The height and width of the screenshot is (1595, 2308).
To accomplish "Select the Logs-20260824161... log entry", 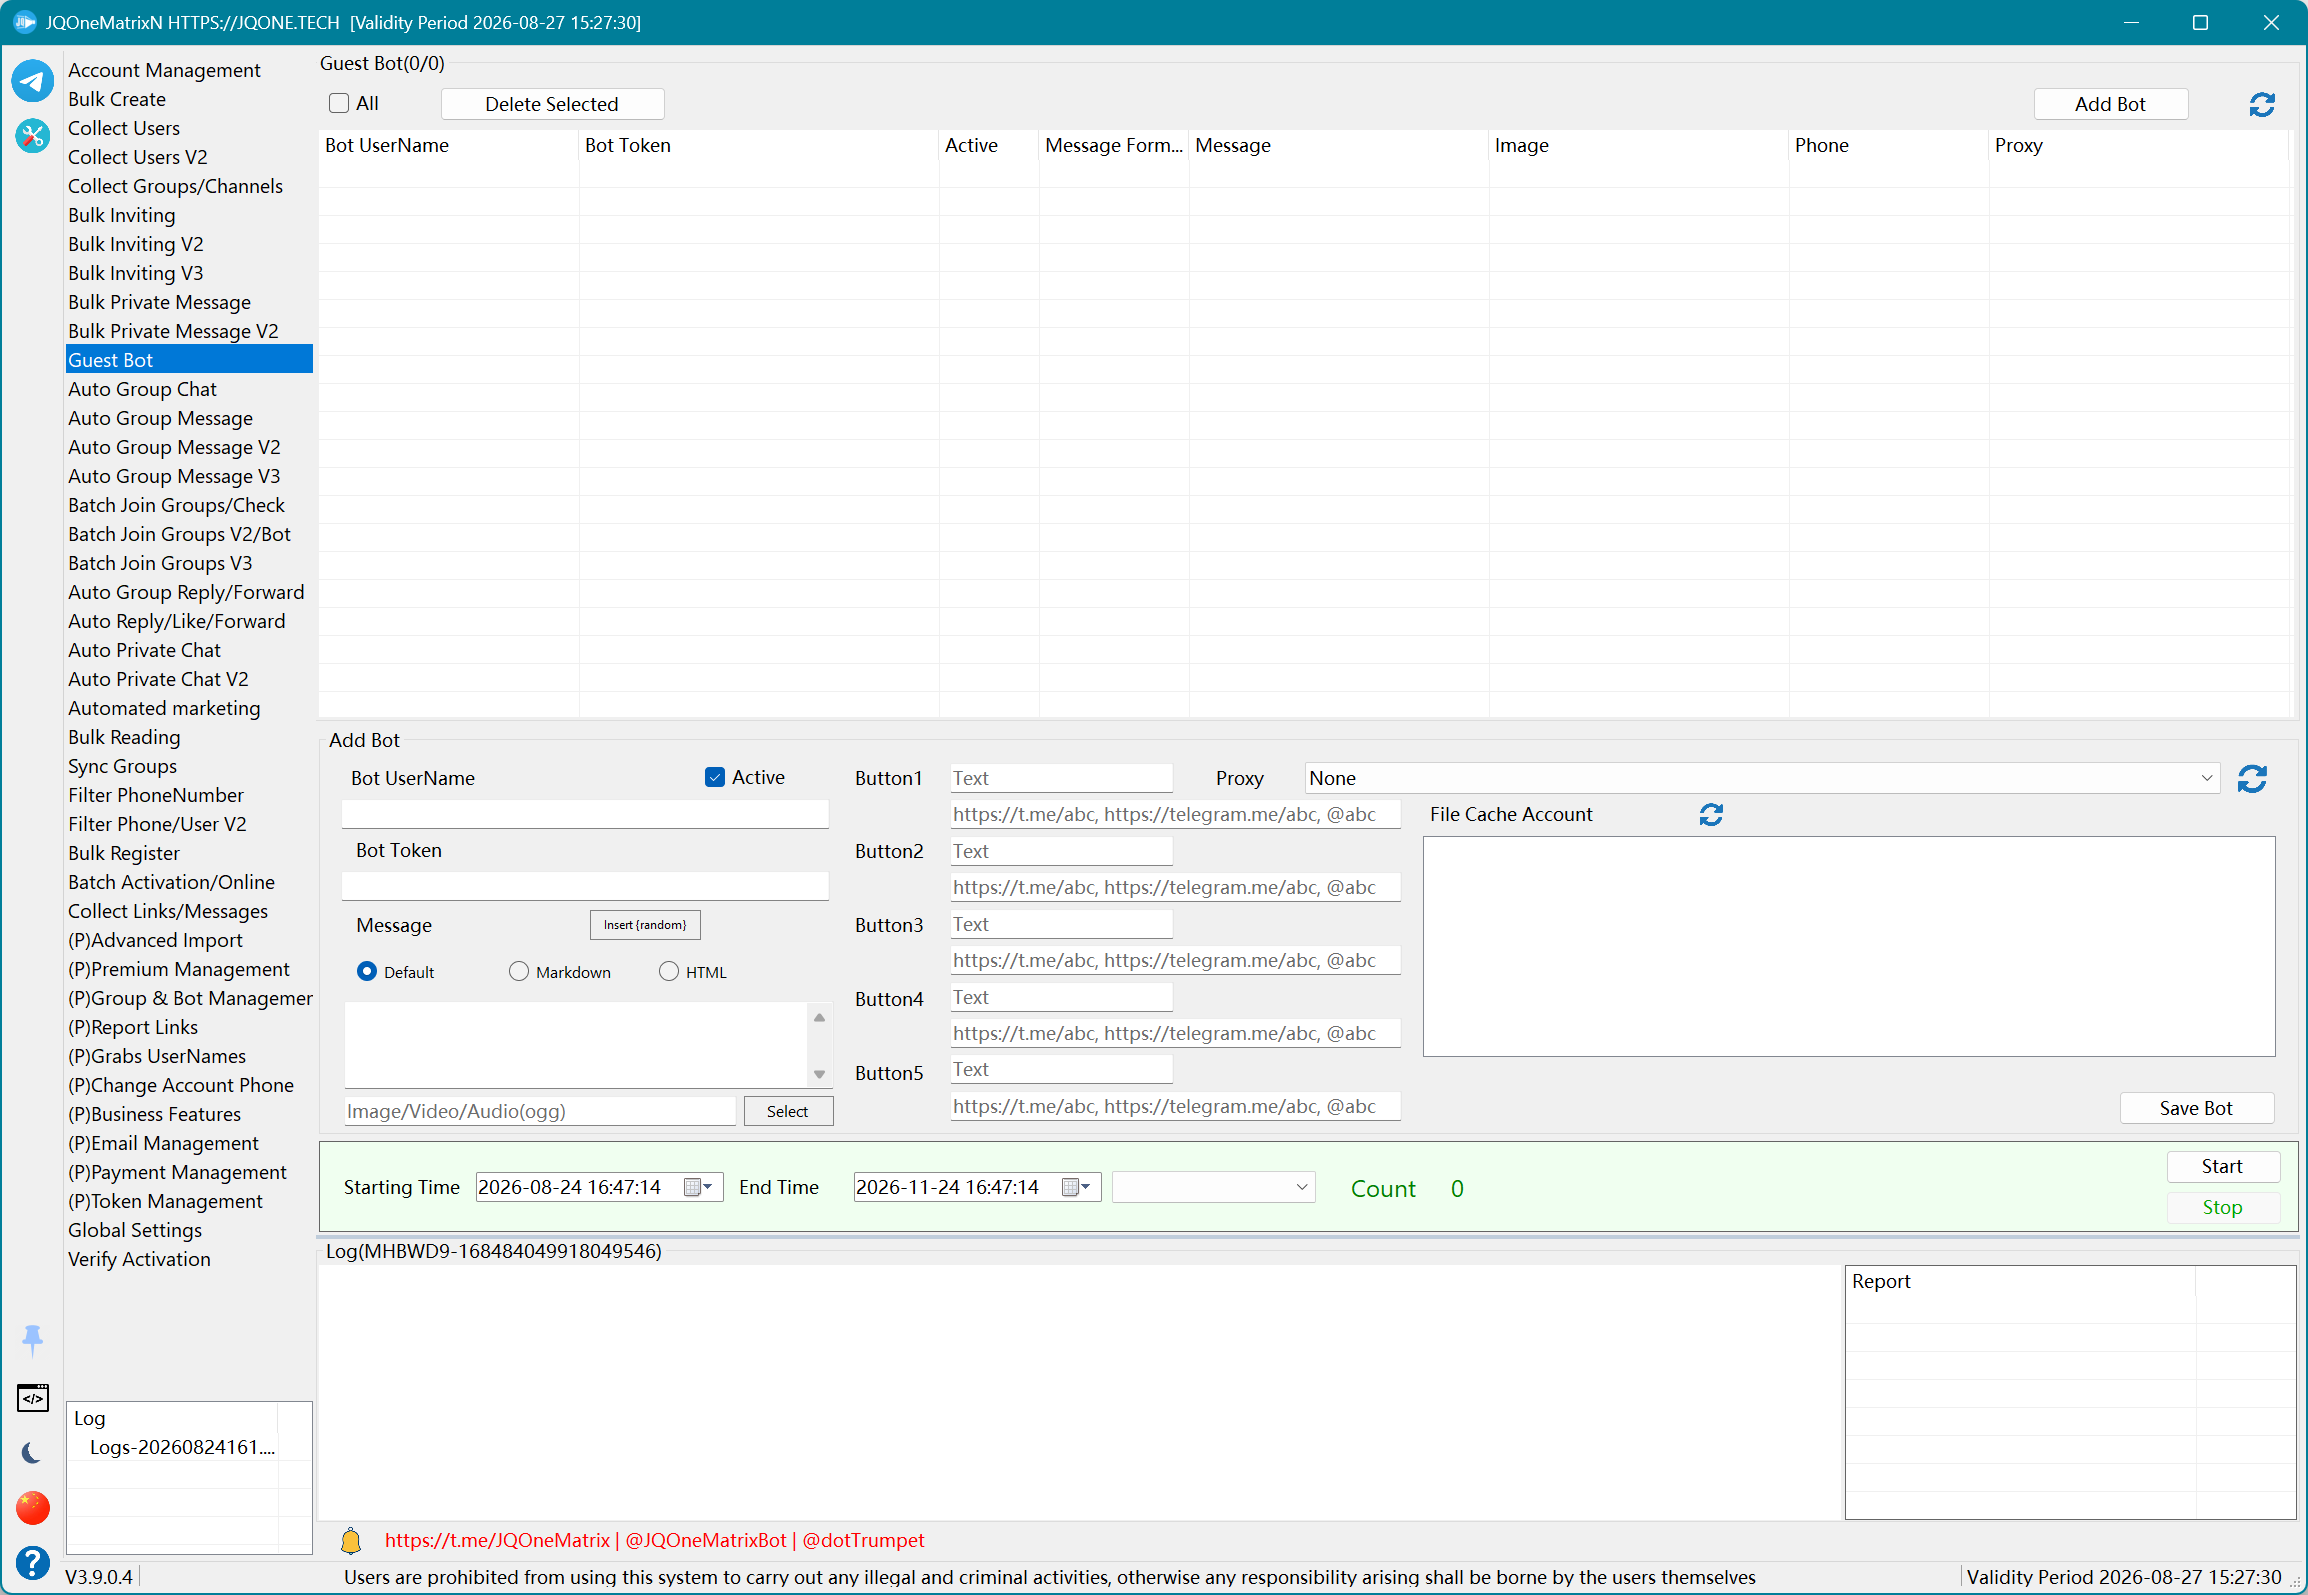I will click(x=183, y=1447).
